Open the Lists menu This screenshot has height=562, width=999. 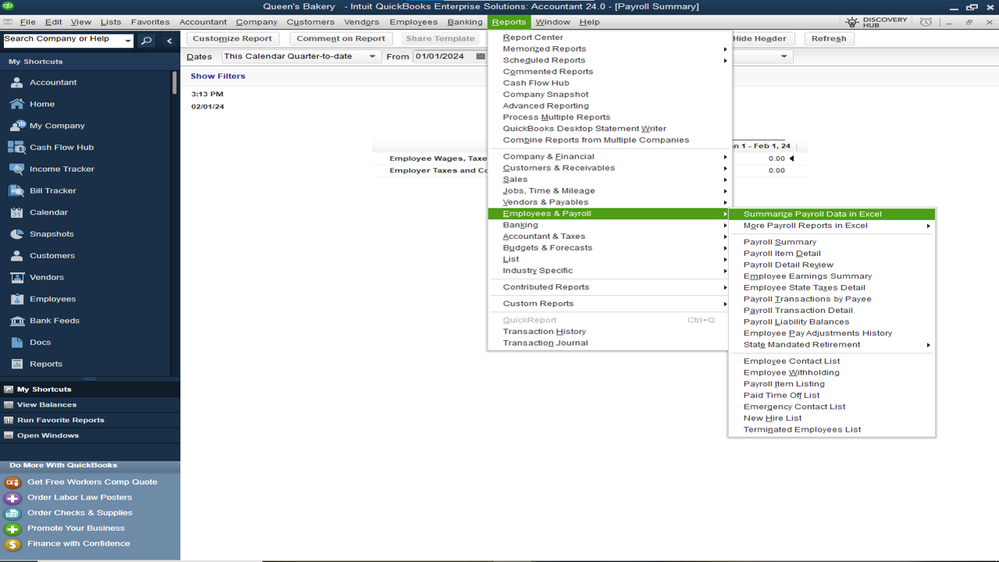[110, 22]
